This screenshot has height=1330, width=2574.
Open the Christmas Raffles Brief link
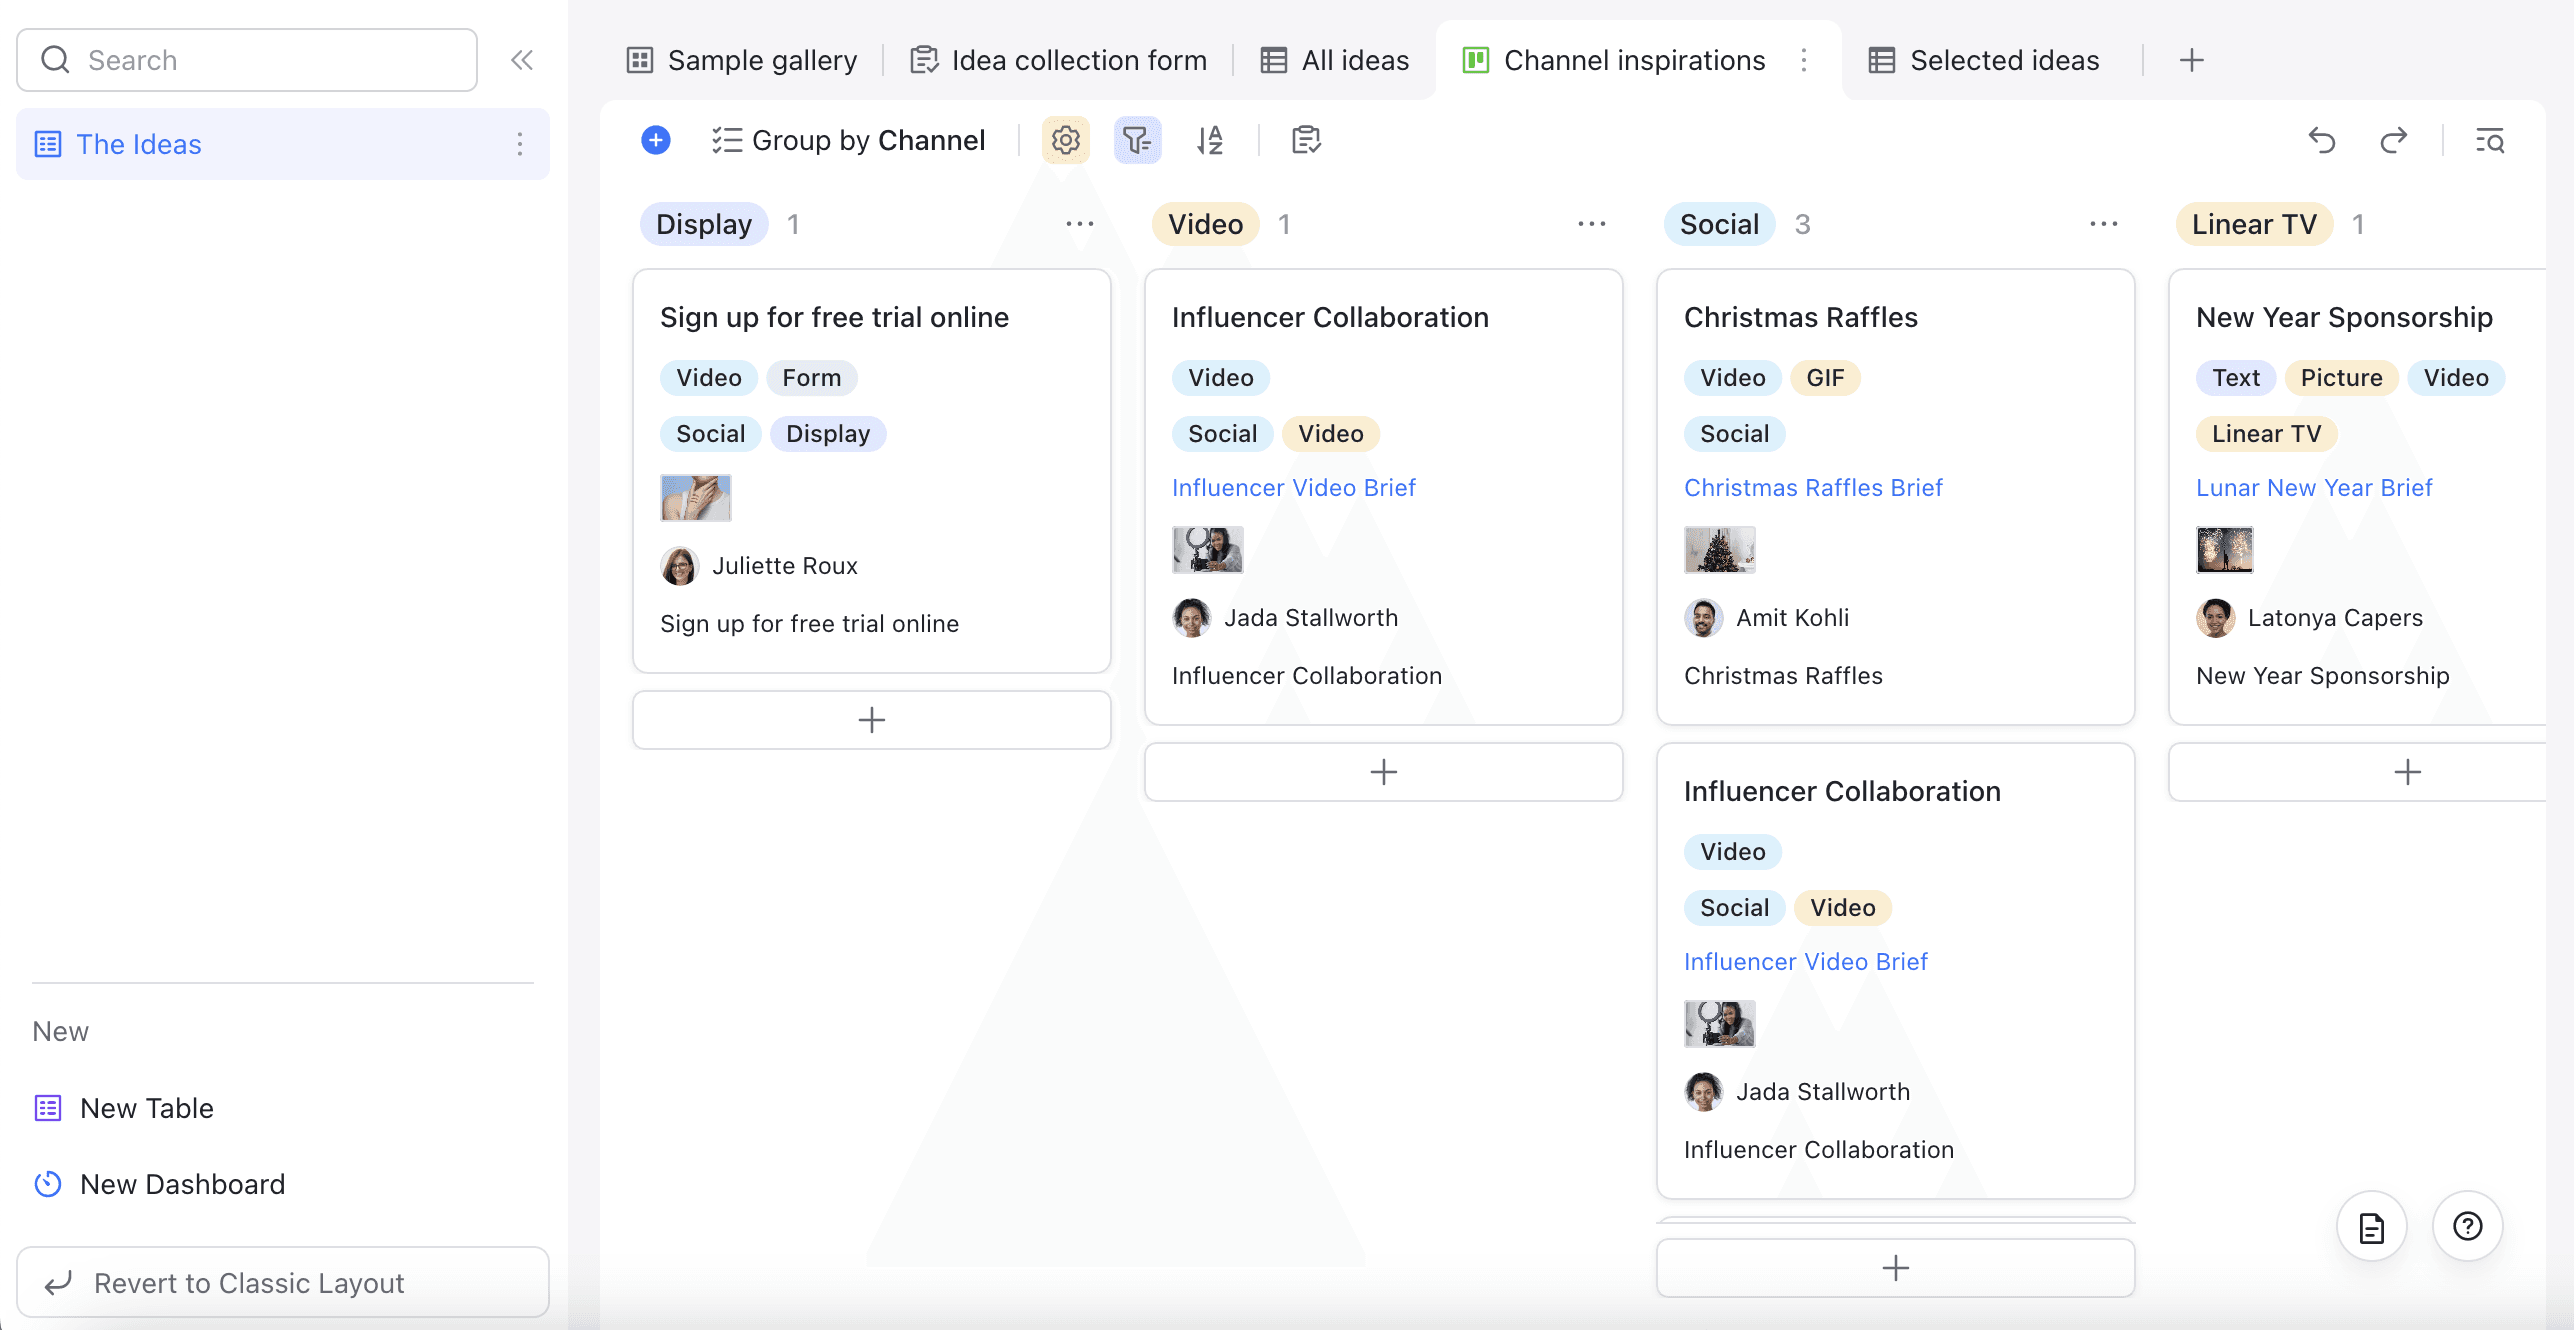(x=1813, y=488)
